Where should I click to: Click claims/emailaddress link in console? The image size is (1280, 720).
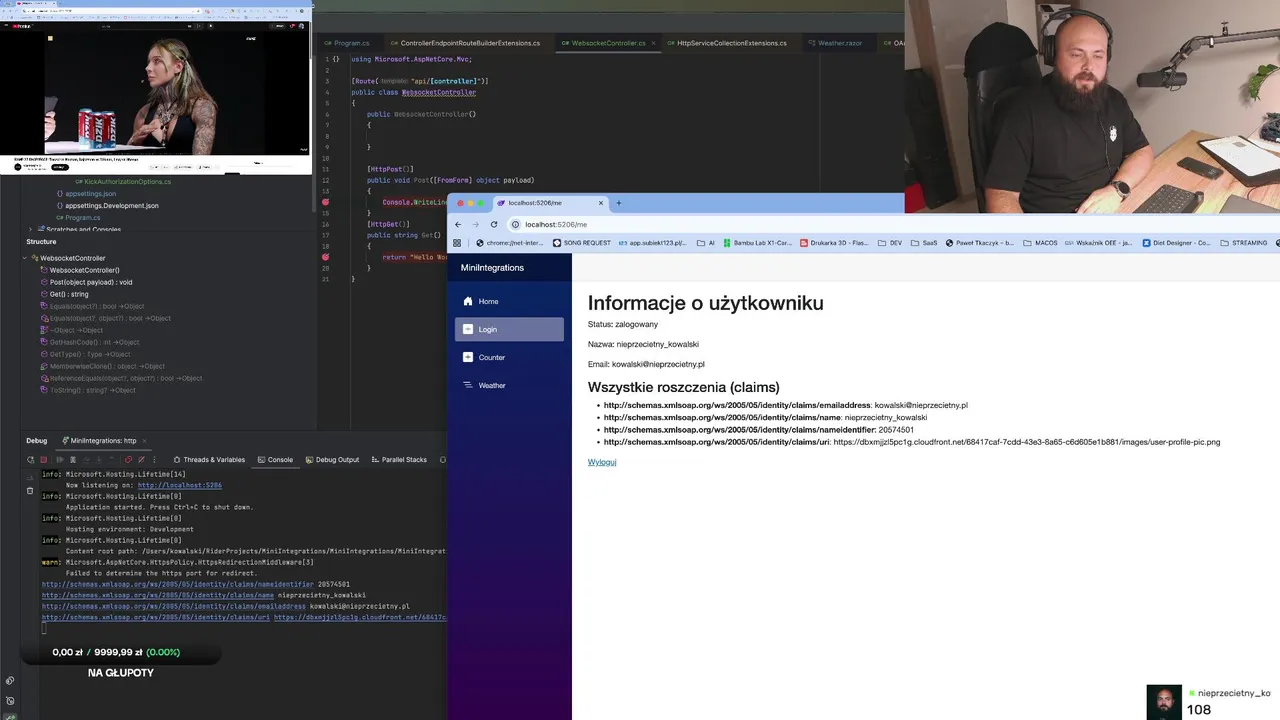(x=174, y=606)
